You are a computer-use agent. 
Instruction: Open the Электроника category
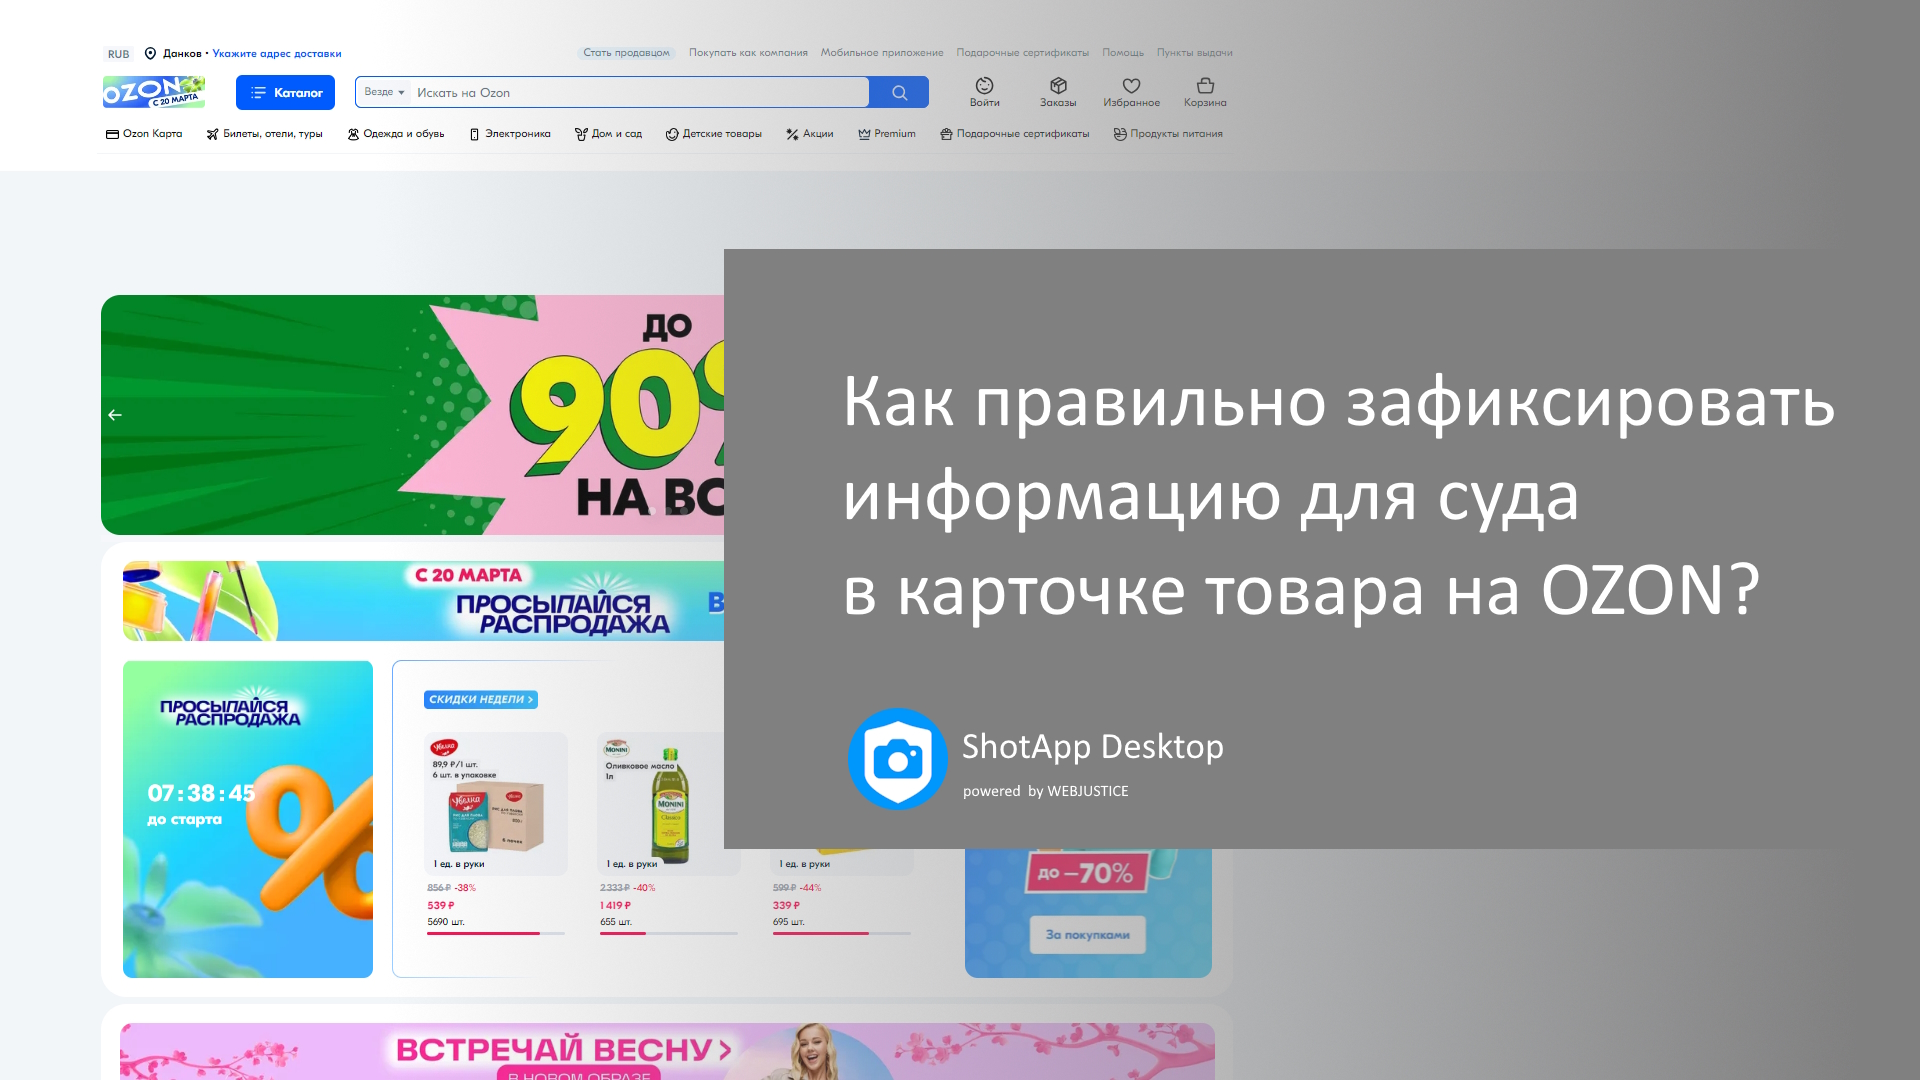[x=510, y=134]
